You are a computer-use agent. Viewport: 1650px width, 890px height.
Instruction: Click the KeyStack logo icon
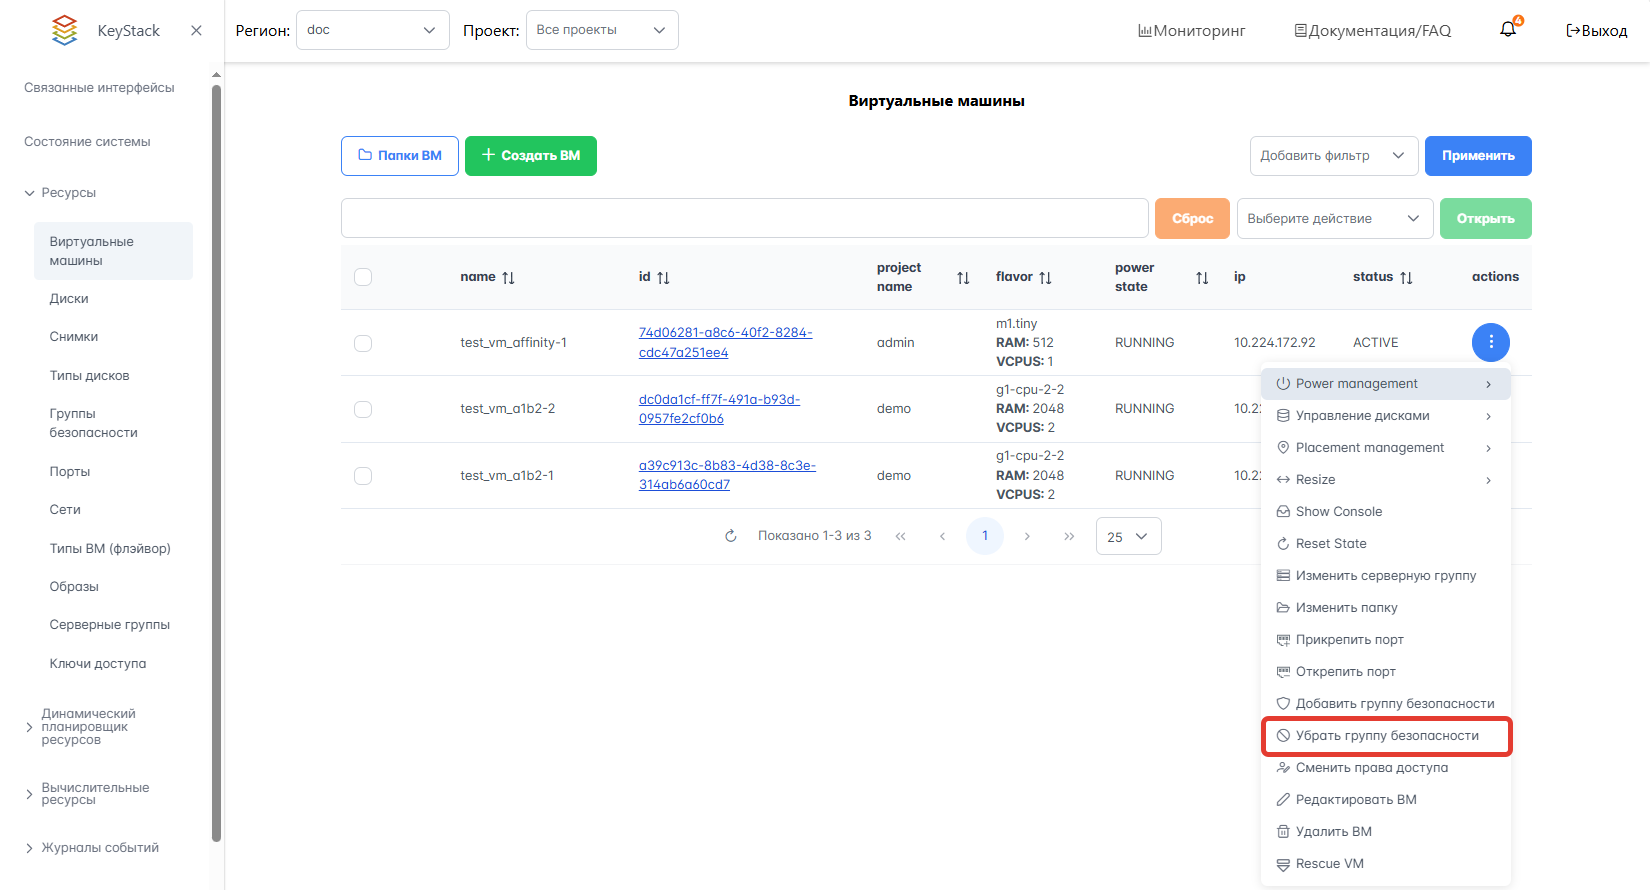click(x=65, y=30)
